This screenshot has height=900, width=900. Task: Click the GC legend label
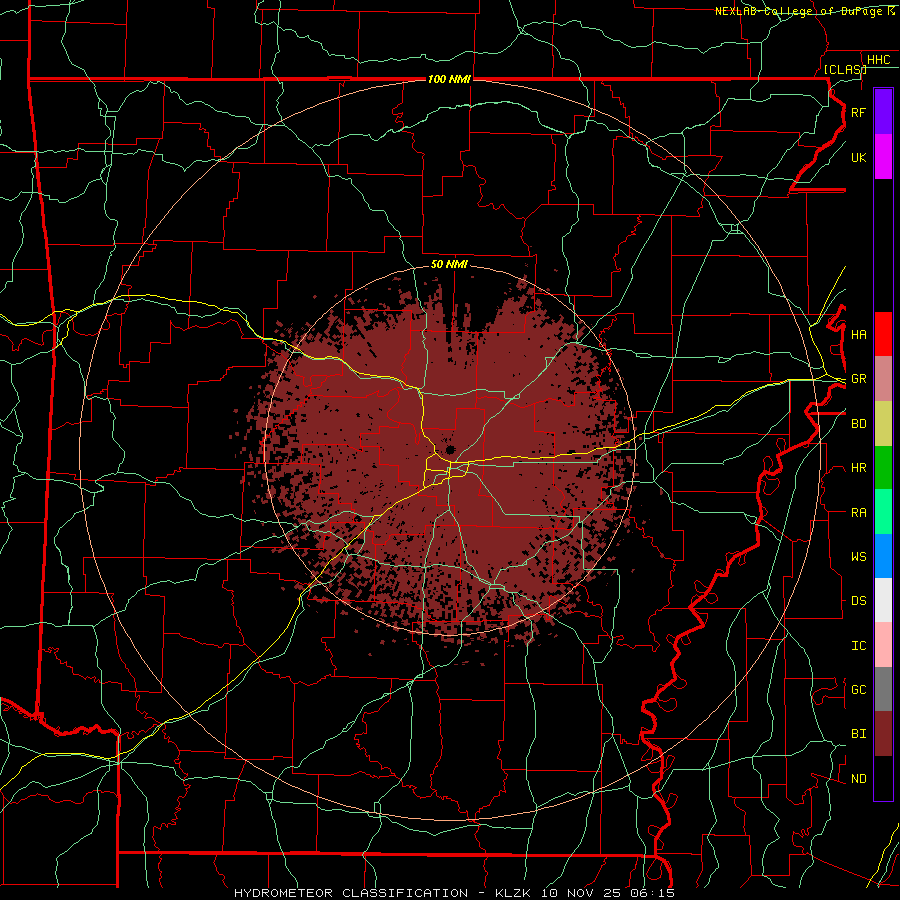(x=858, y=690)
